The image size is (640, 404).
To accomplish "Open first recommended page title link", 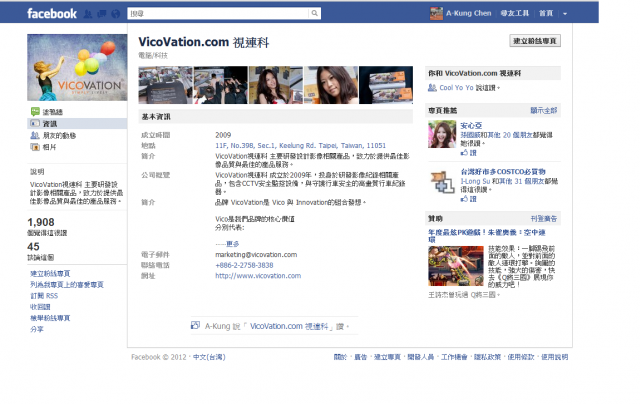I will [471, 126].
